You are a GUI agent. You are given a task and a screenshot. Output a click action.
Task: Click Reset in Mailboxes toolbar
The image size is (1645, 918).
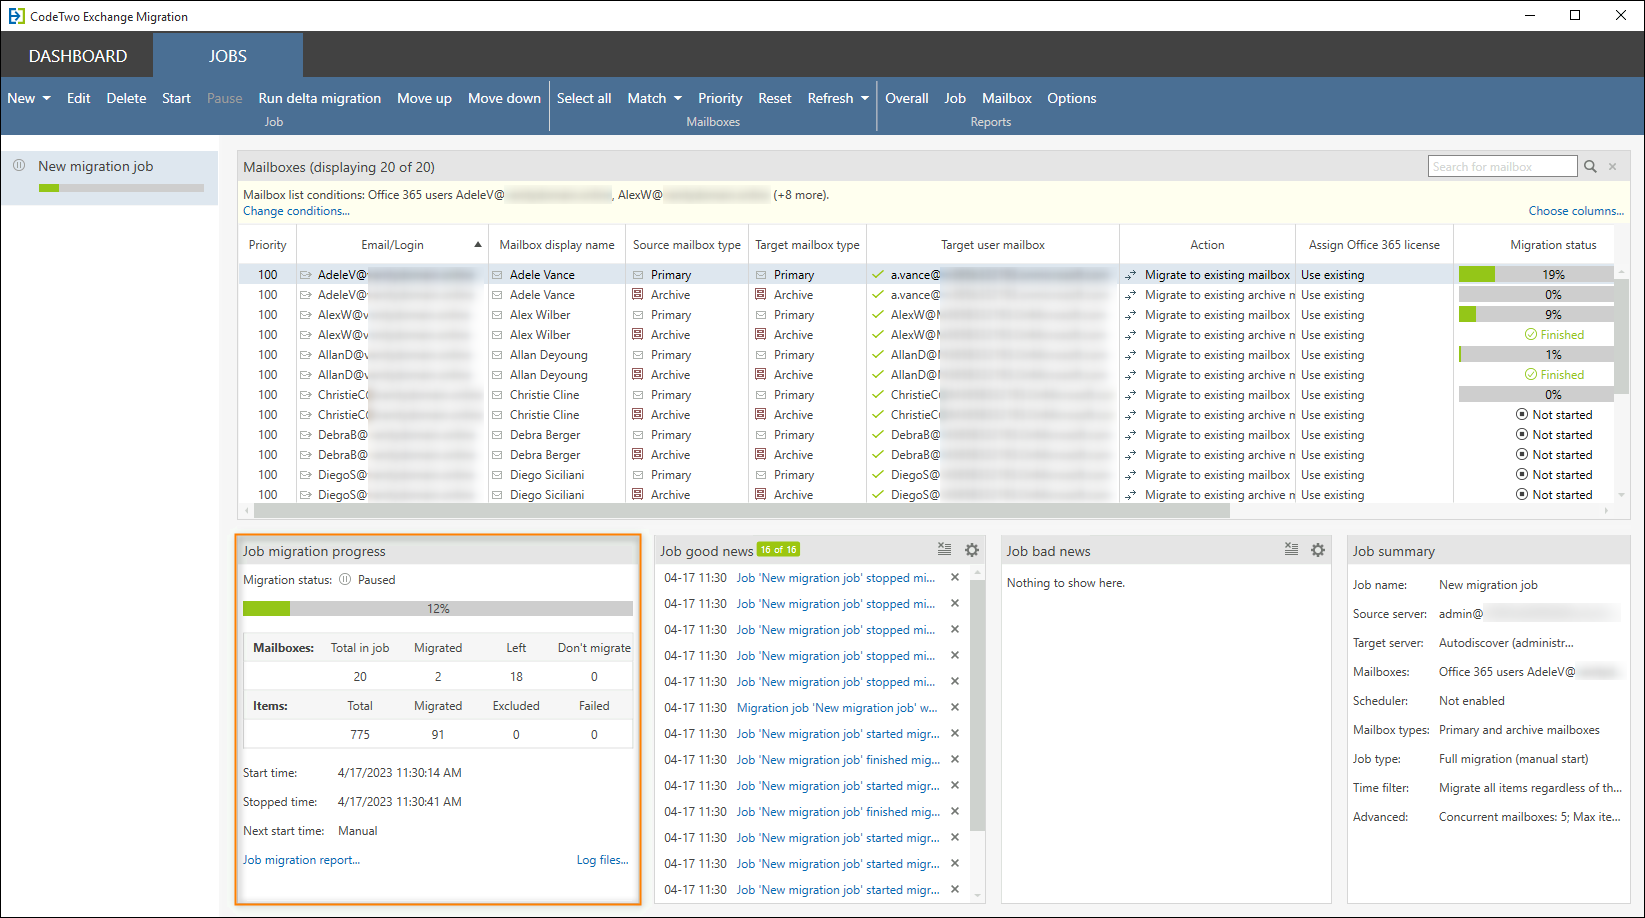(774, 98)
